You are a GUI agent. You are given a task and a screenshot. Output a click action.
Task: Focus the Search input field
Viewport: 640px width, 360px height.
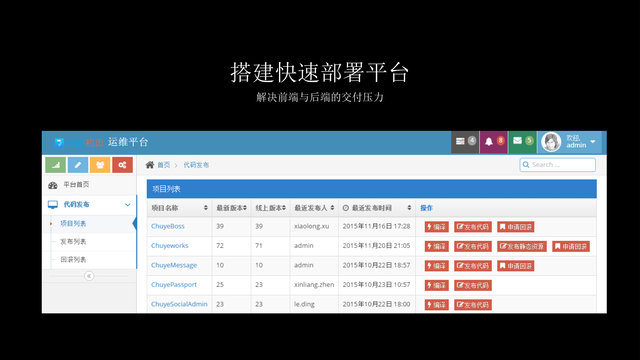(x=558, y=164)
